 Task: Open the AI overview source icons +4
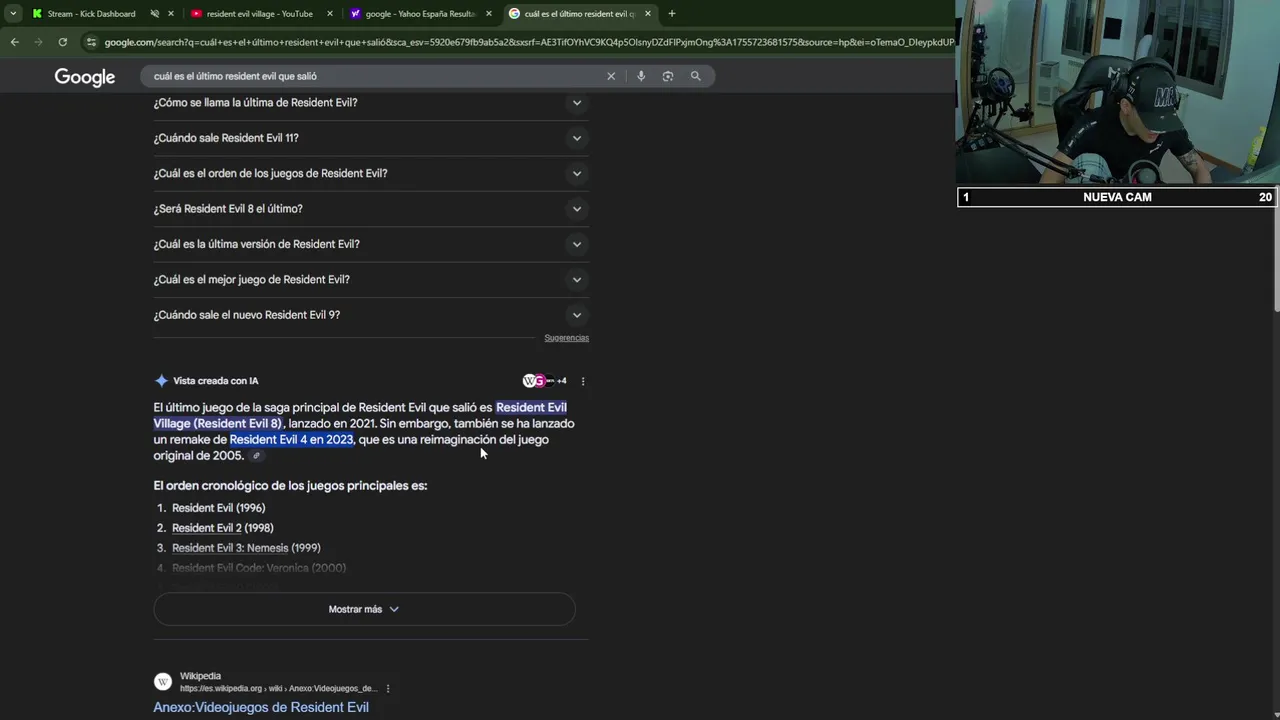pos(544,381)
